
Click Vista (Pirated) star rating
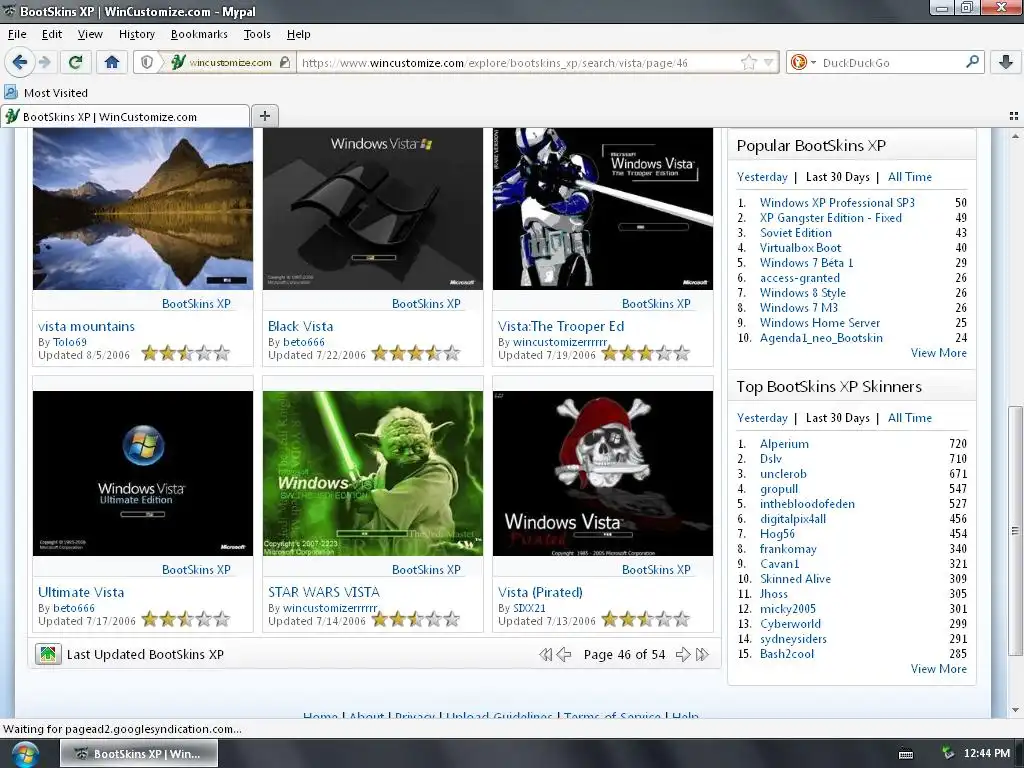pos(646,618)
